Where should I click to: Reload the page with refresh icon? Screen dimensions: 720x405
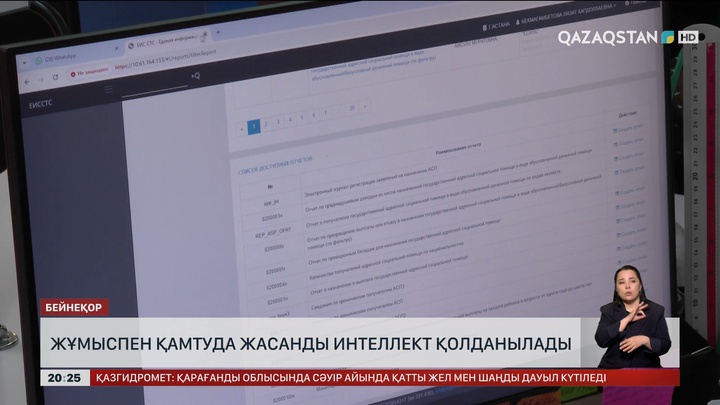tap(55, 78)
